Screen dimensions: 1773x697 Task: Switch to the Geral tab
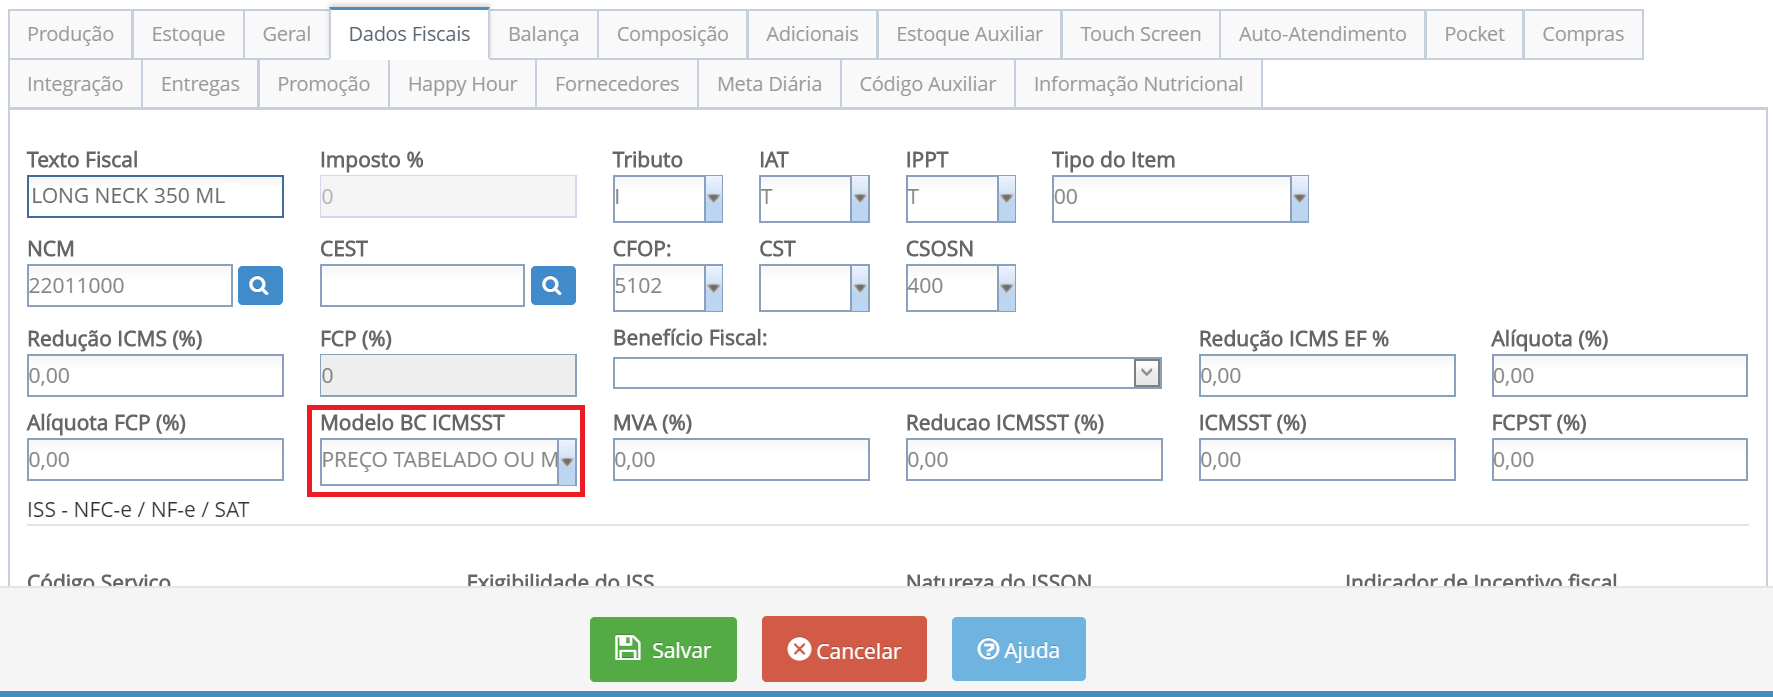click(287, 34)
